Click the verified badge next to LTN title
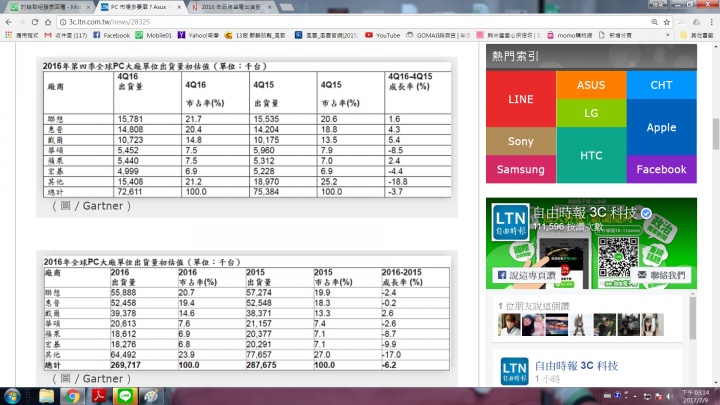720x405 pixels. pos(647,214)
